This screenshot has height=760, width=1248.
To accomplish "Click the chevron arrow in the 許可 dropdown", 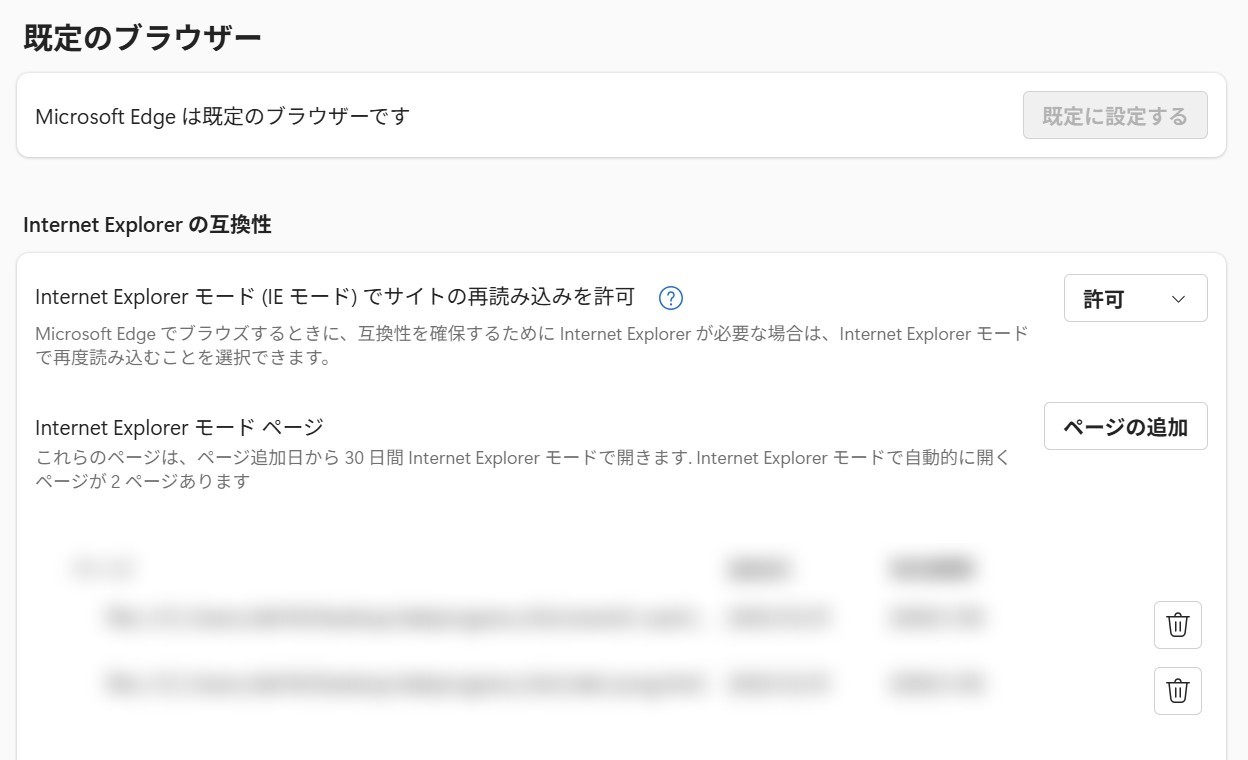I will pos(1178,299).
